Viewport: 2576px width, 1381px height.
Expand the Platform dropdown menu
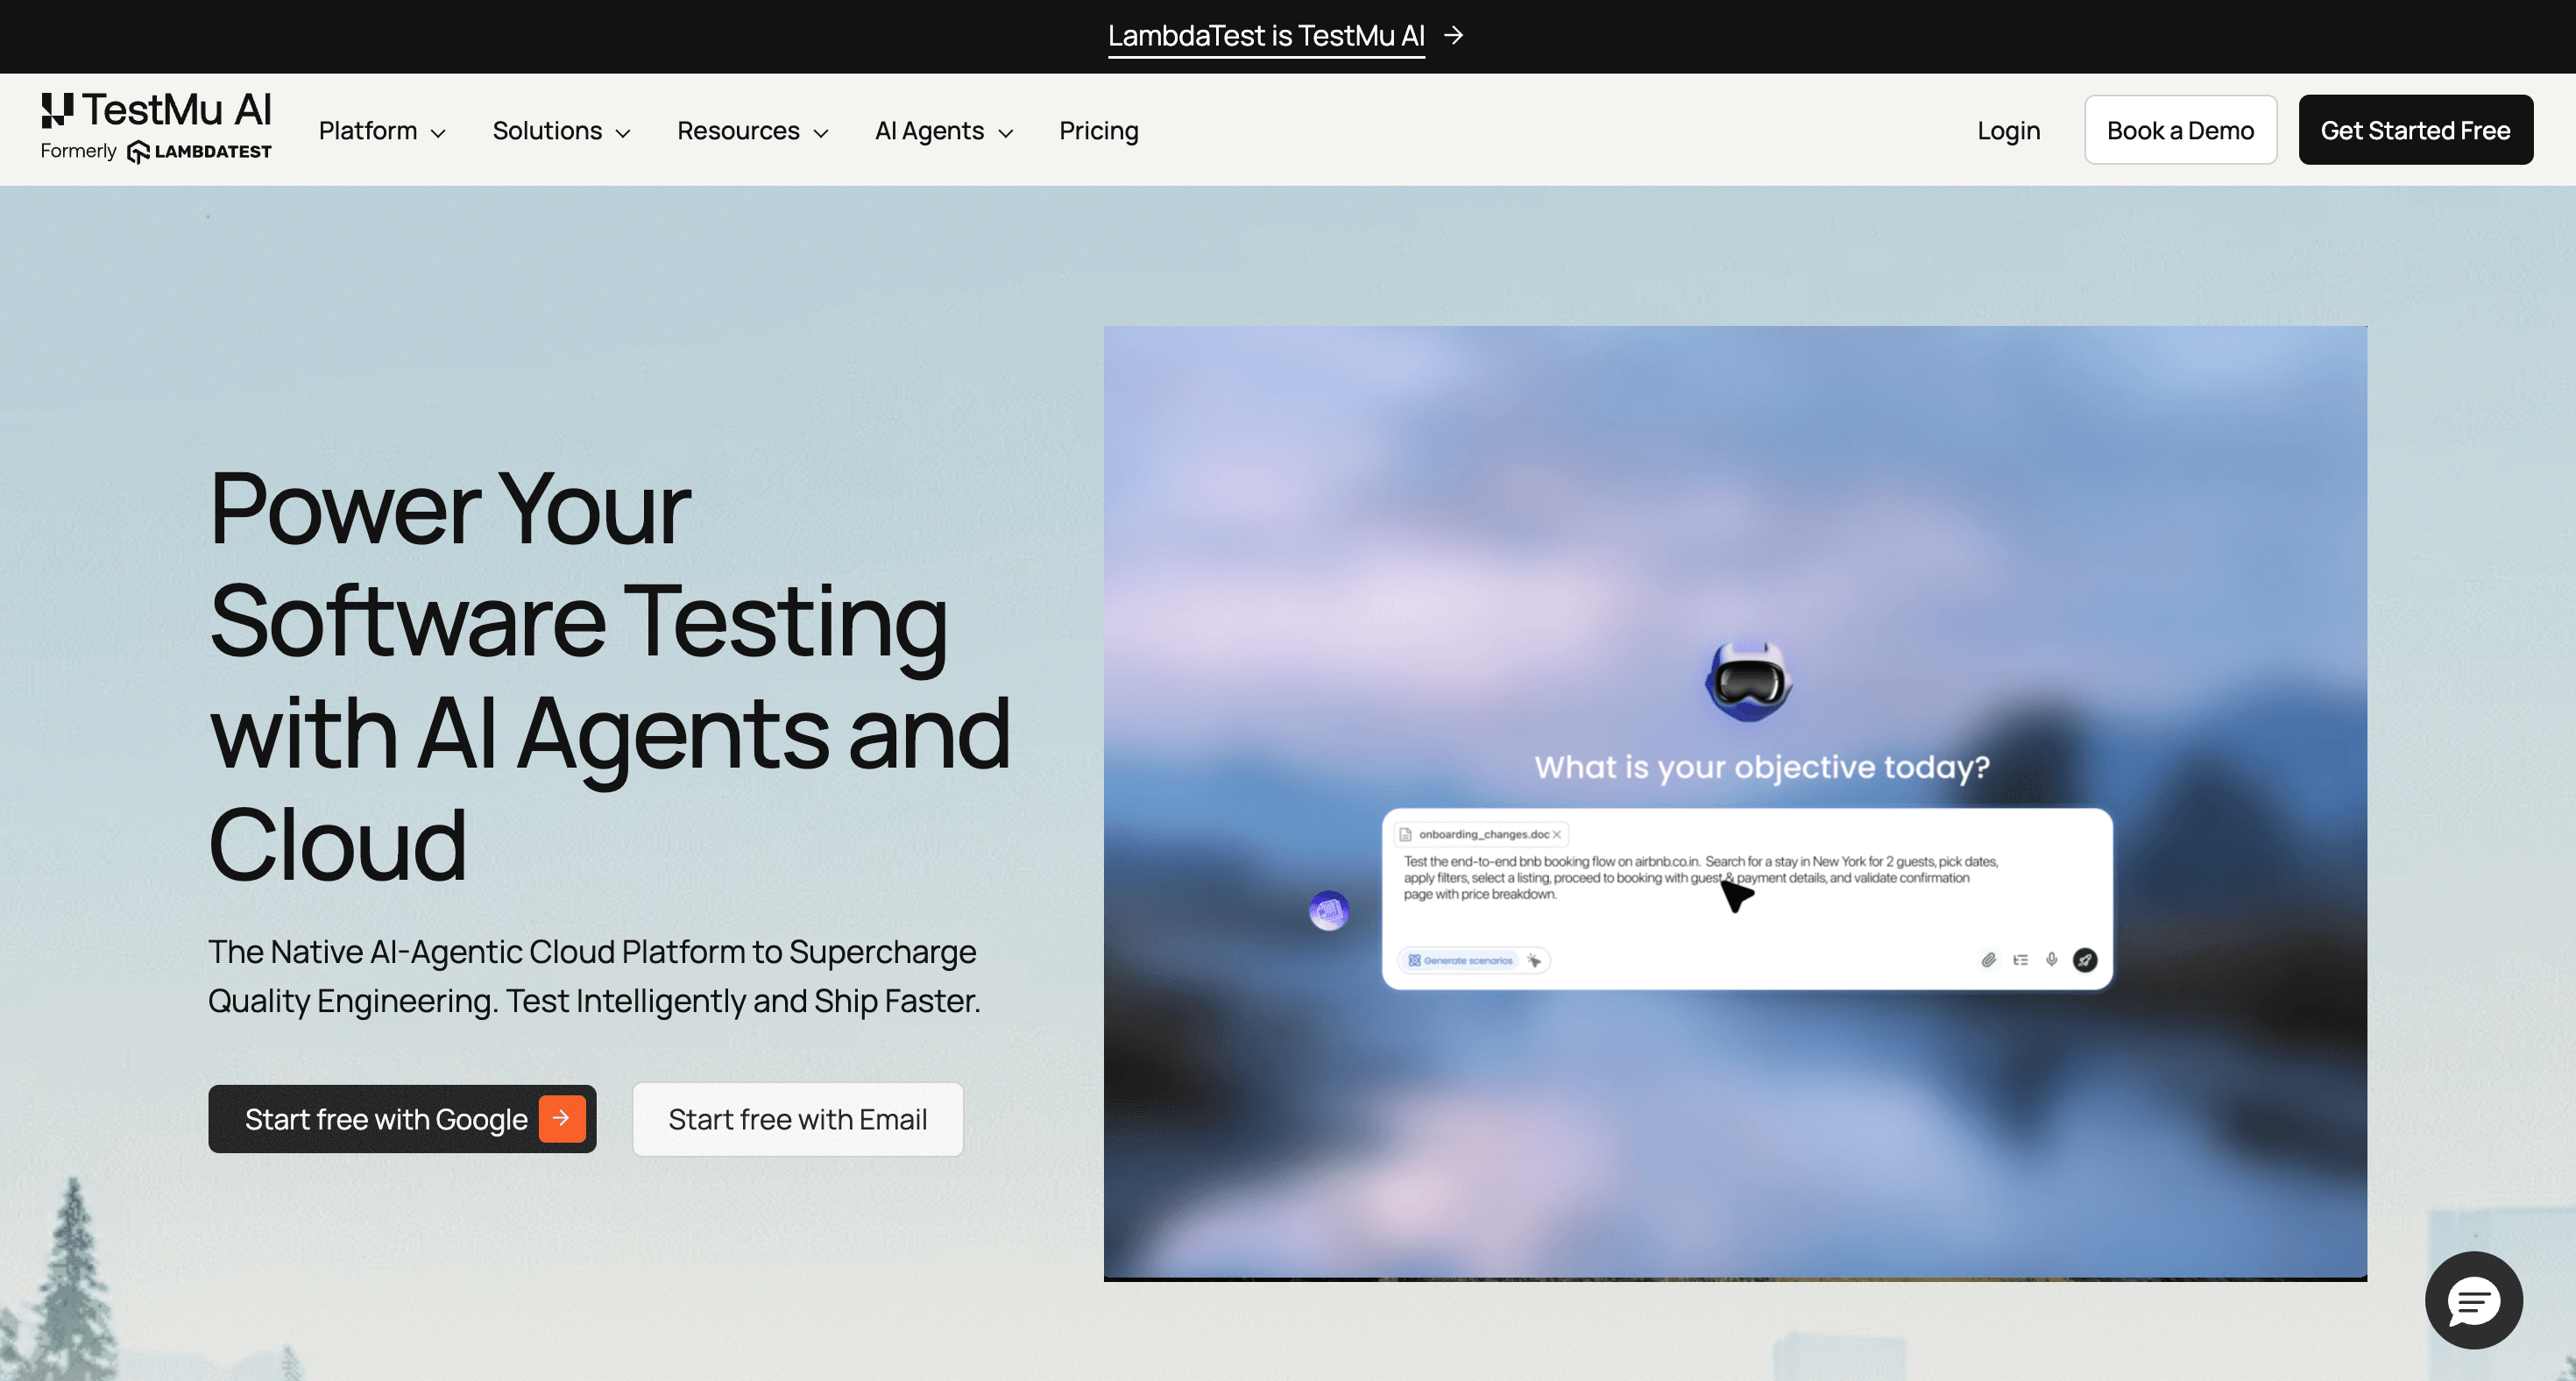pos(382,131)
